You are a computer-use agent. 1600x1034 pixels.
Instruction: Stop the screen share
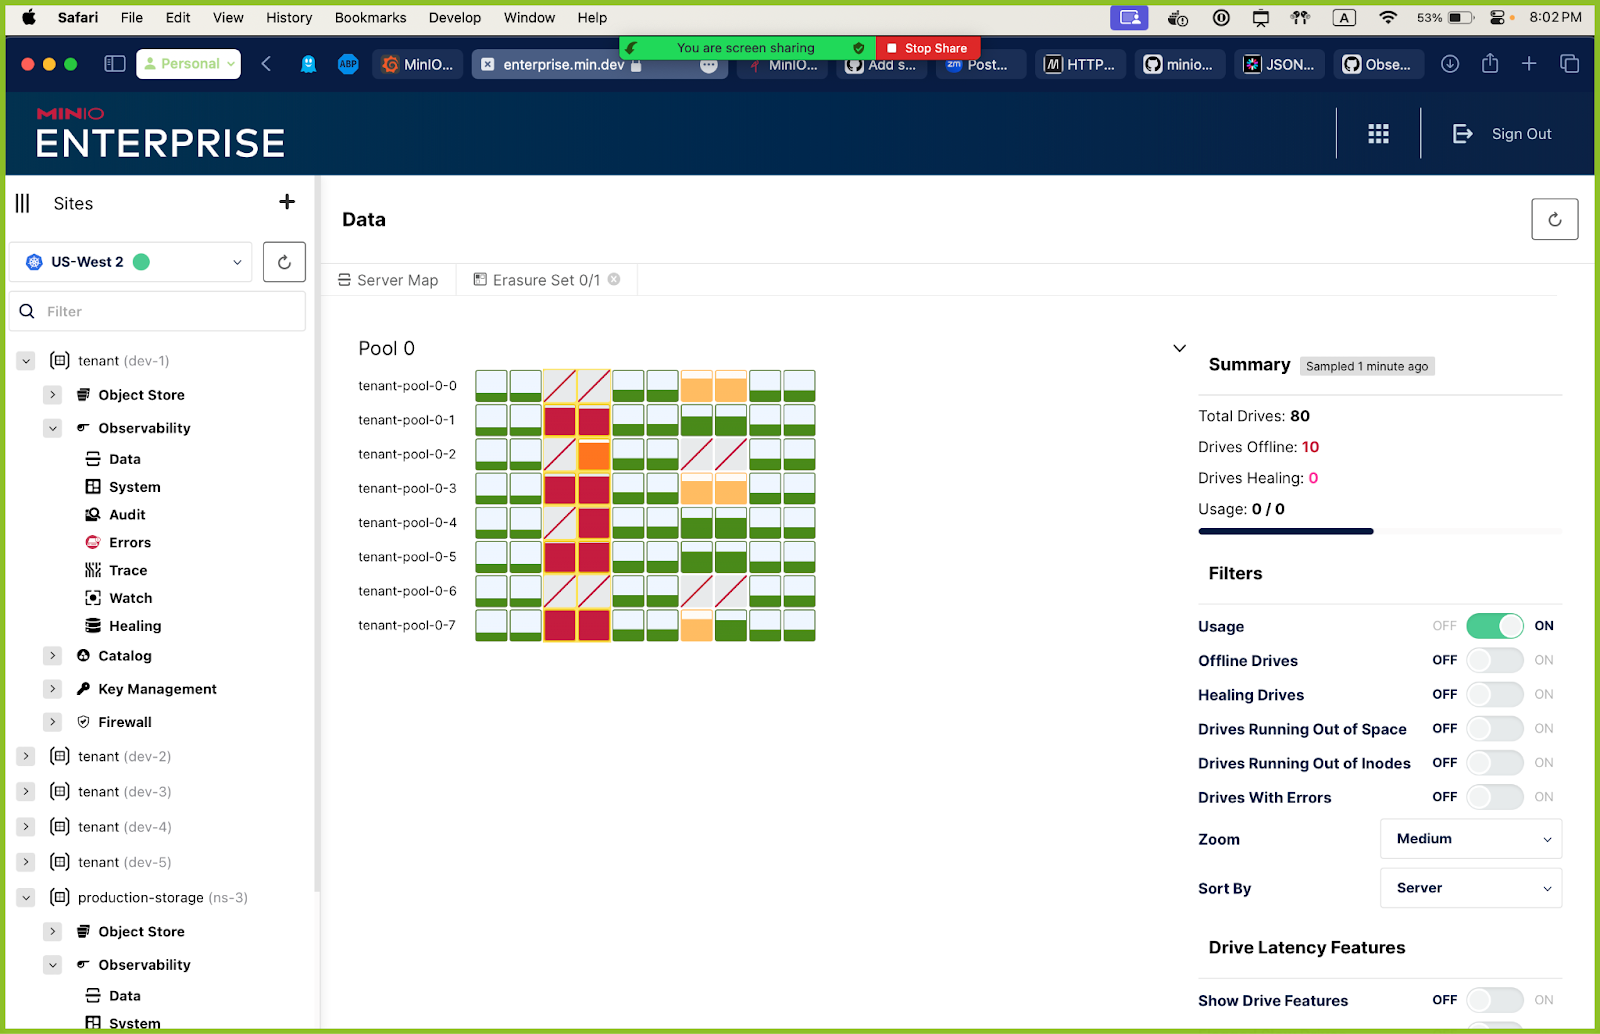click(927, 48)
